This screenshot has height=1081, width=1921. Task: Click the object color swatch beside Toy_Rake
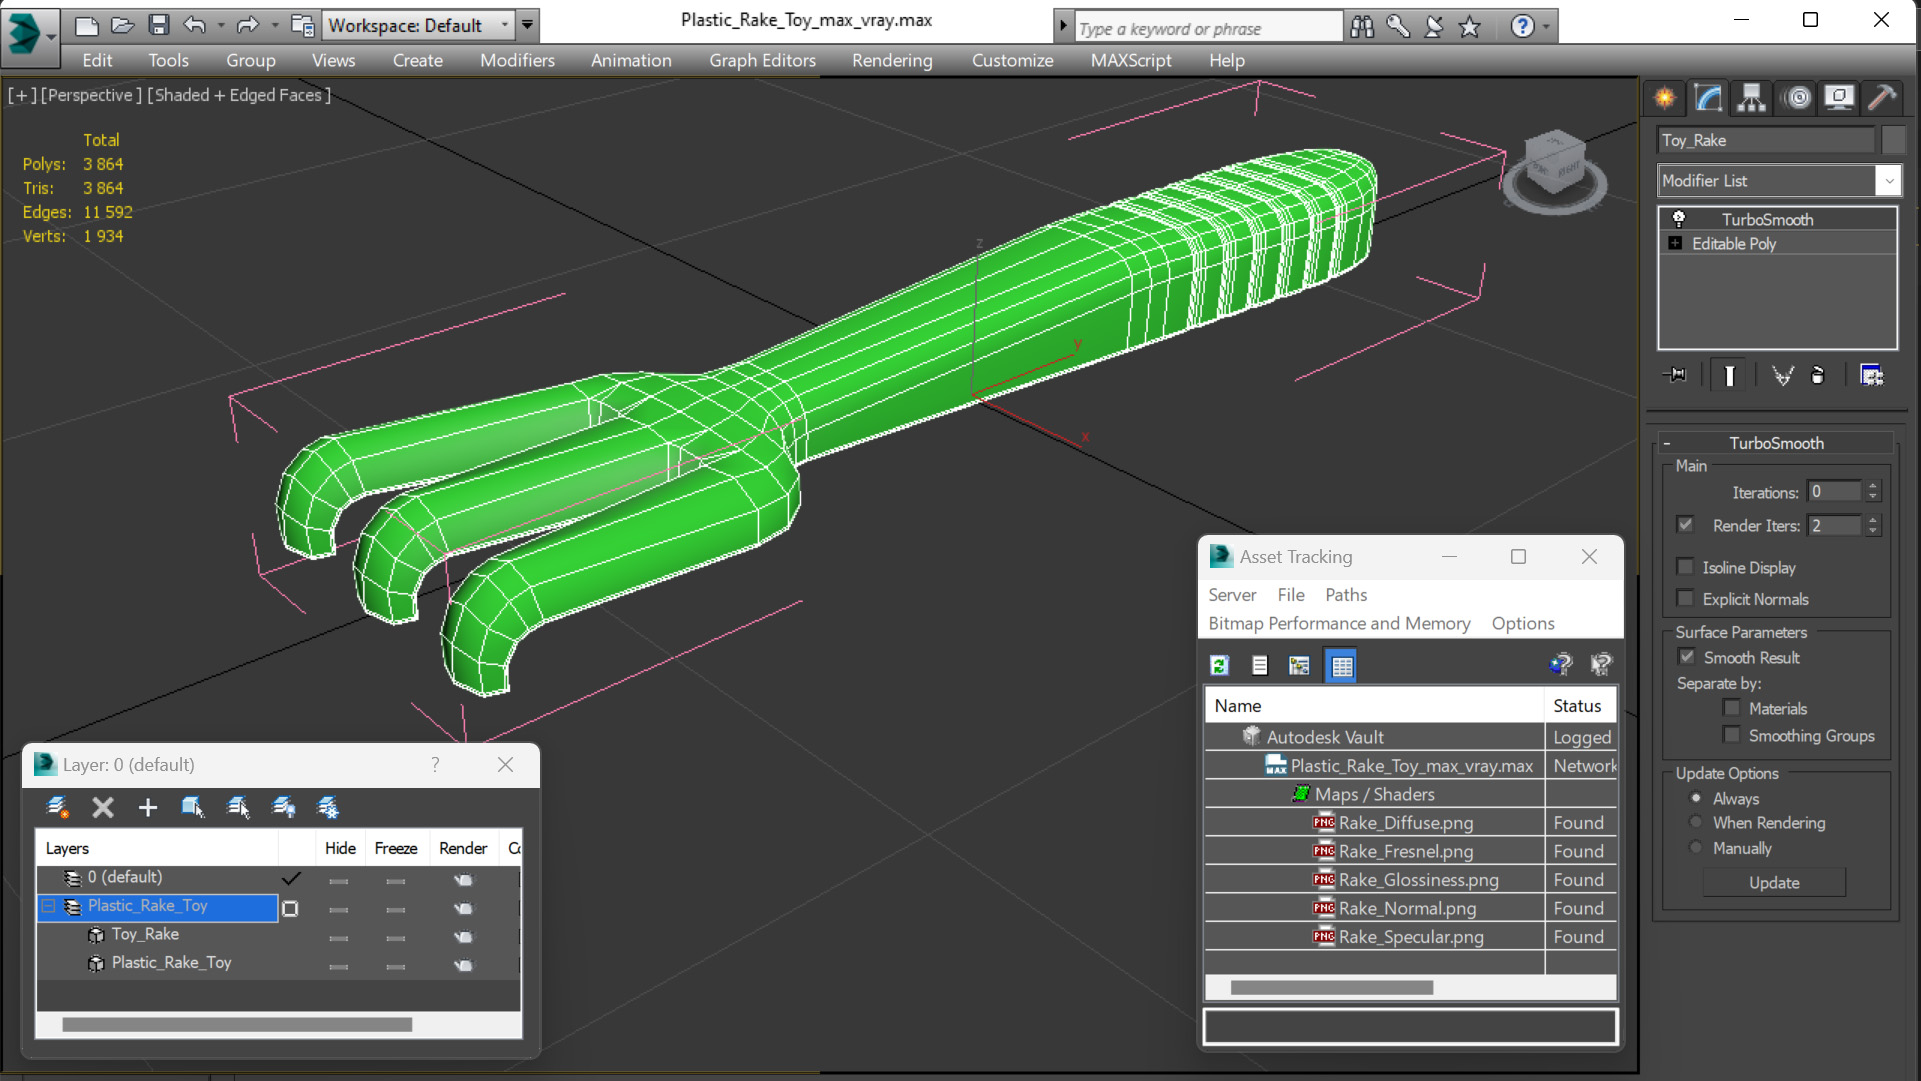pyautogui.click(x=1893, y=140)
